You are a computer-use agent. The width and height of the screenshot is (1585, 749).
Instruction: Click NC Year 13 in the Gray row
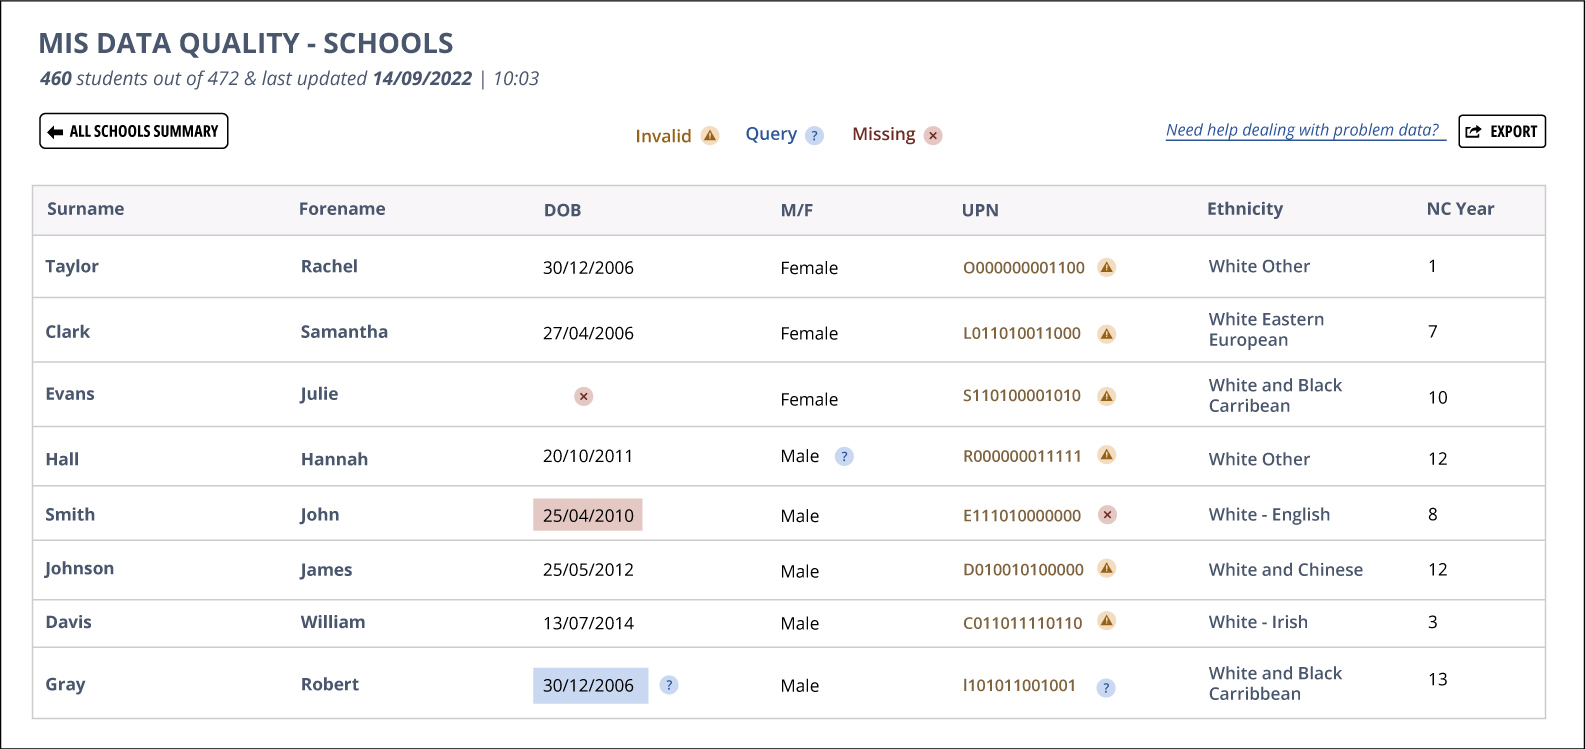pos(1438,680)
